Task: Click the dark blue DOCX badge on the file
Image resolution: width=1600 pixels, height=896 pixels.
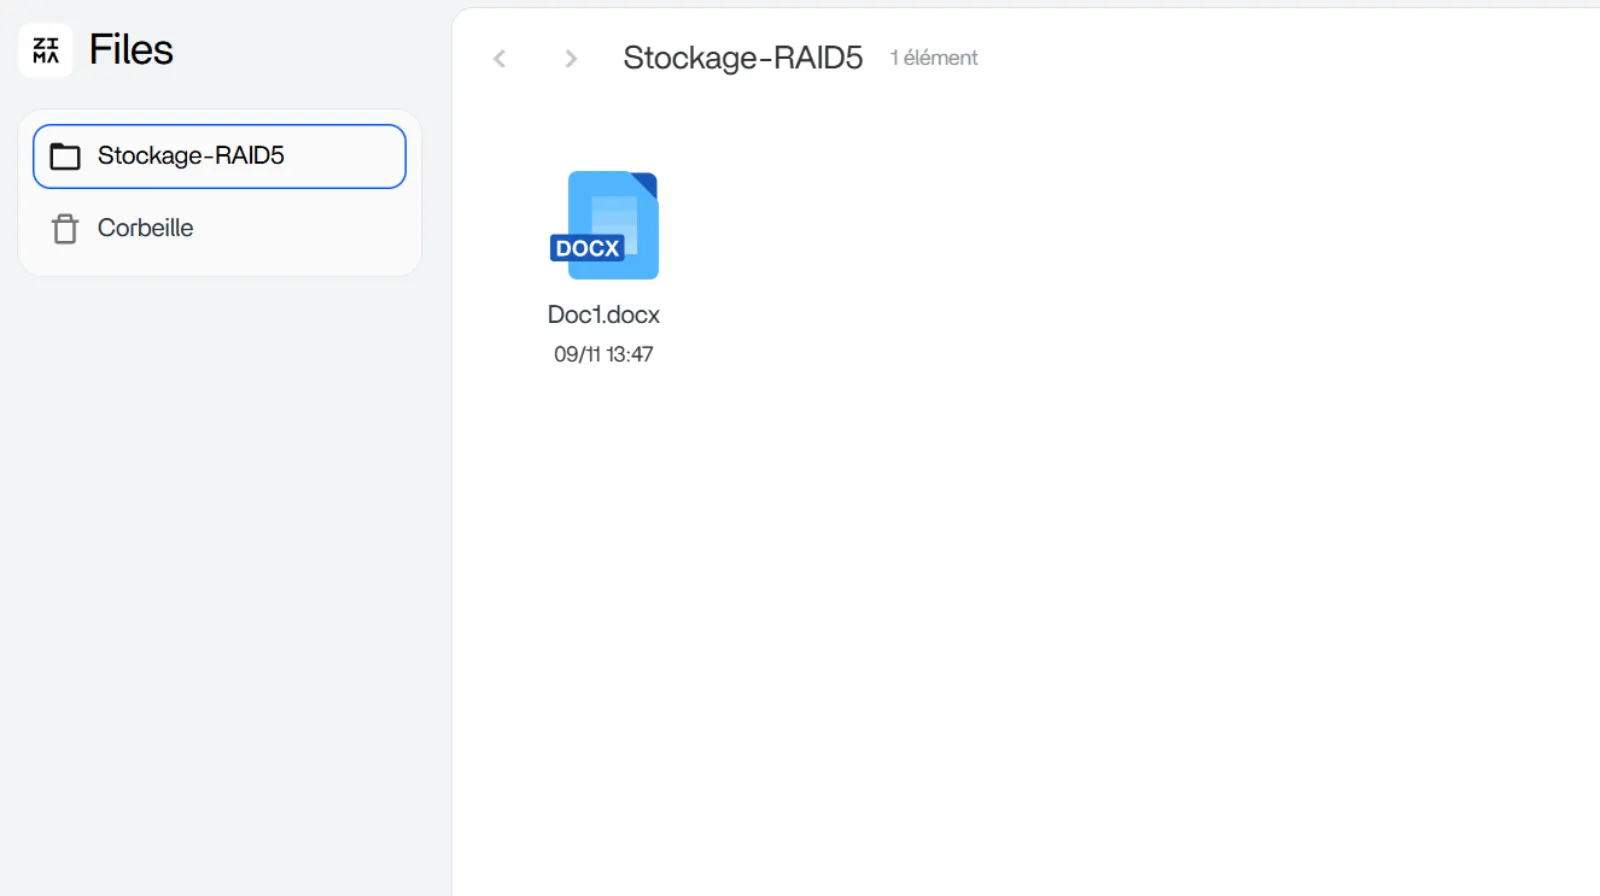Action: tap(587, 248)
